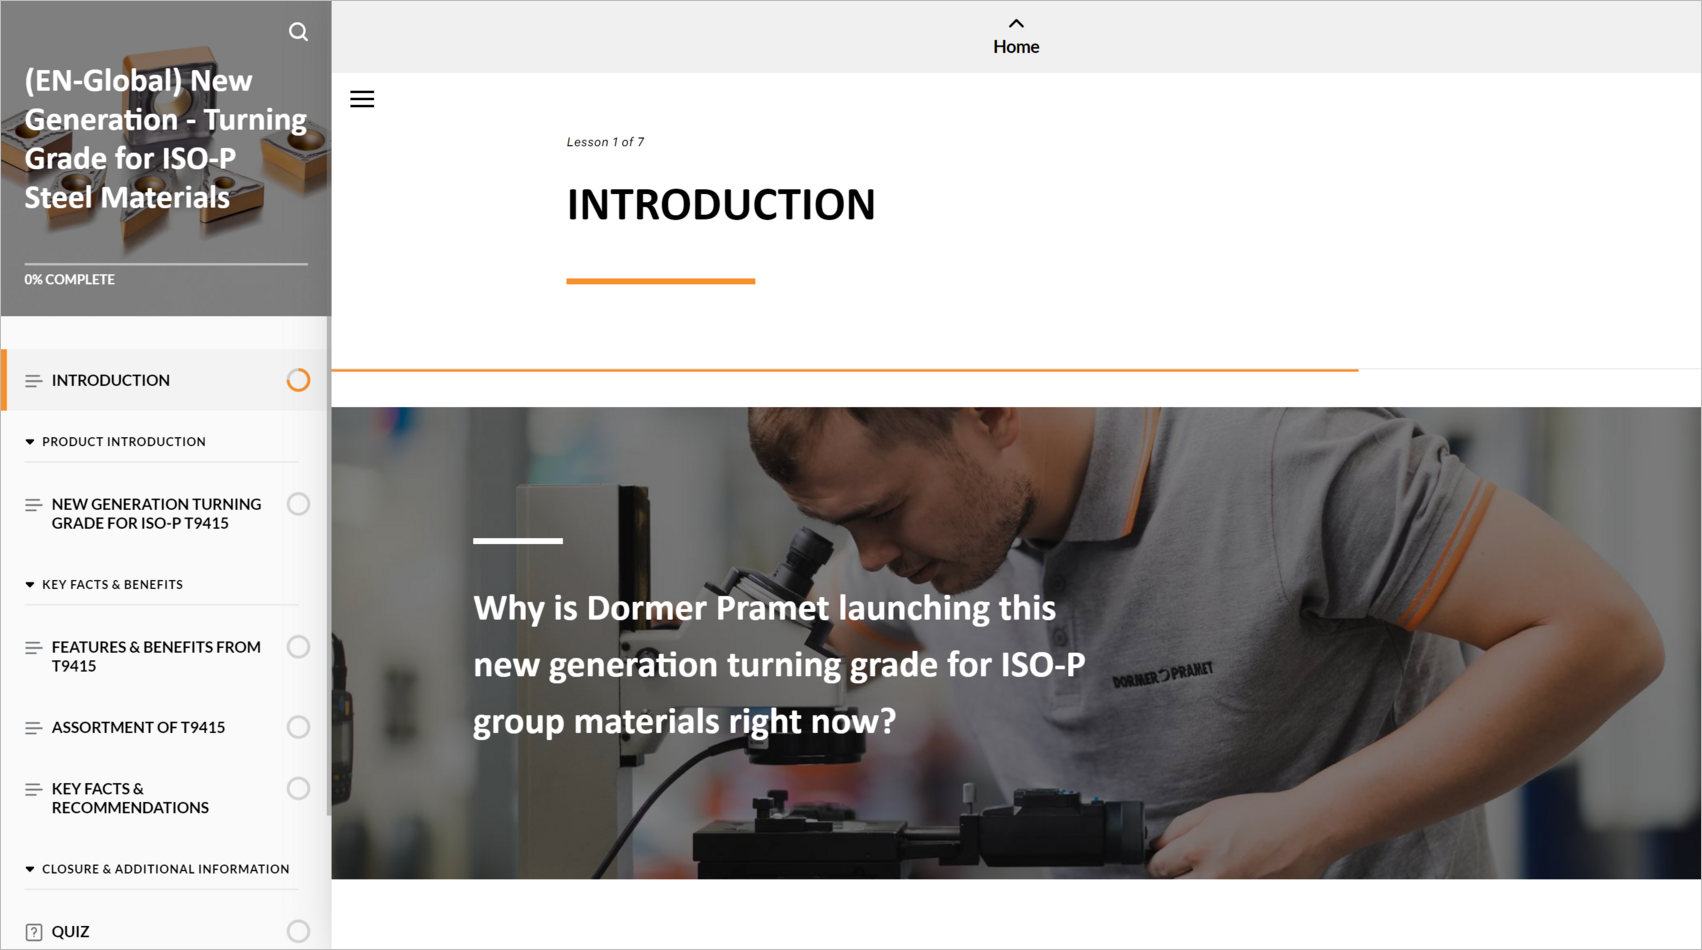Collapse Closure & Additional Information section

point(30,870)
